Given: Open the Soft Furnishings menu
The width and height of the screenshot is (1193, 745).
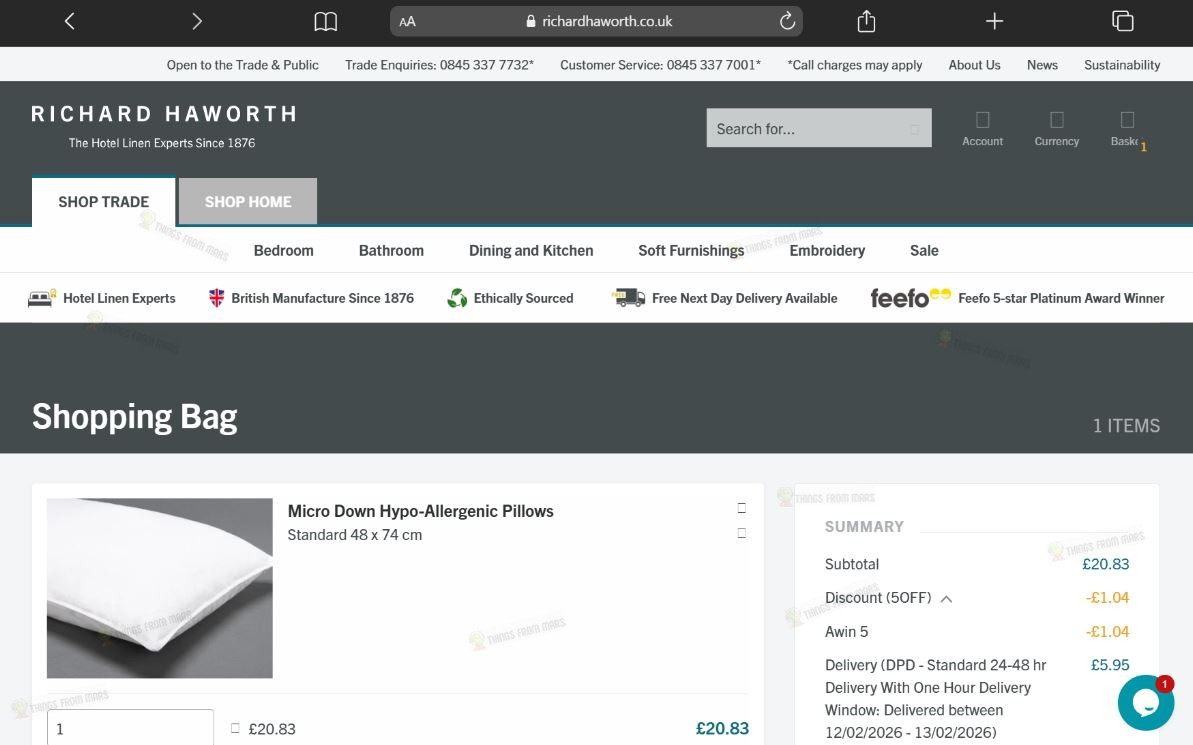Looking at the screenshot, I should click(691, 250).
